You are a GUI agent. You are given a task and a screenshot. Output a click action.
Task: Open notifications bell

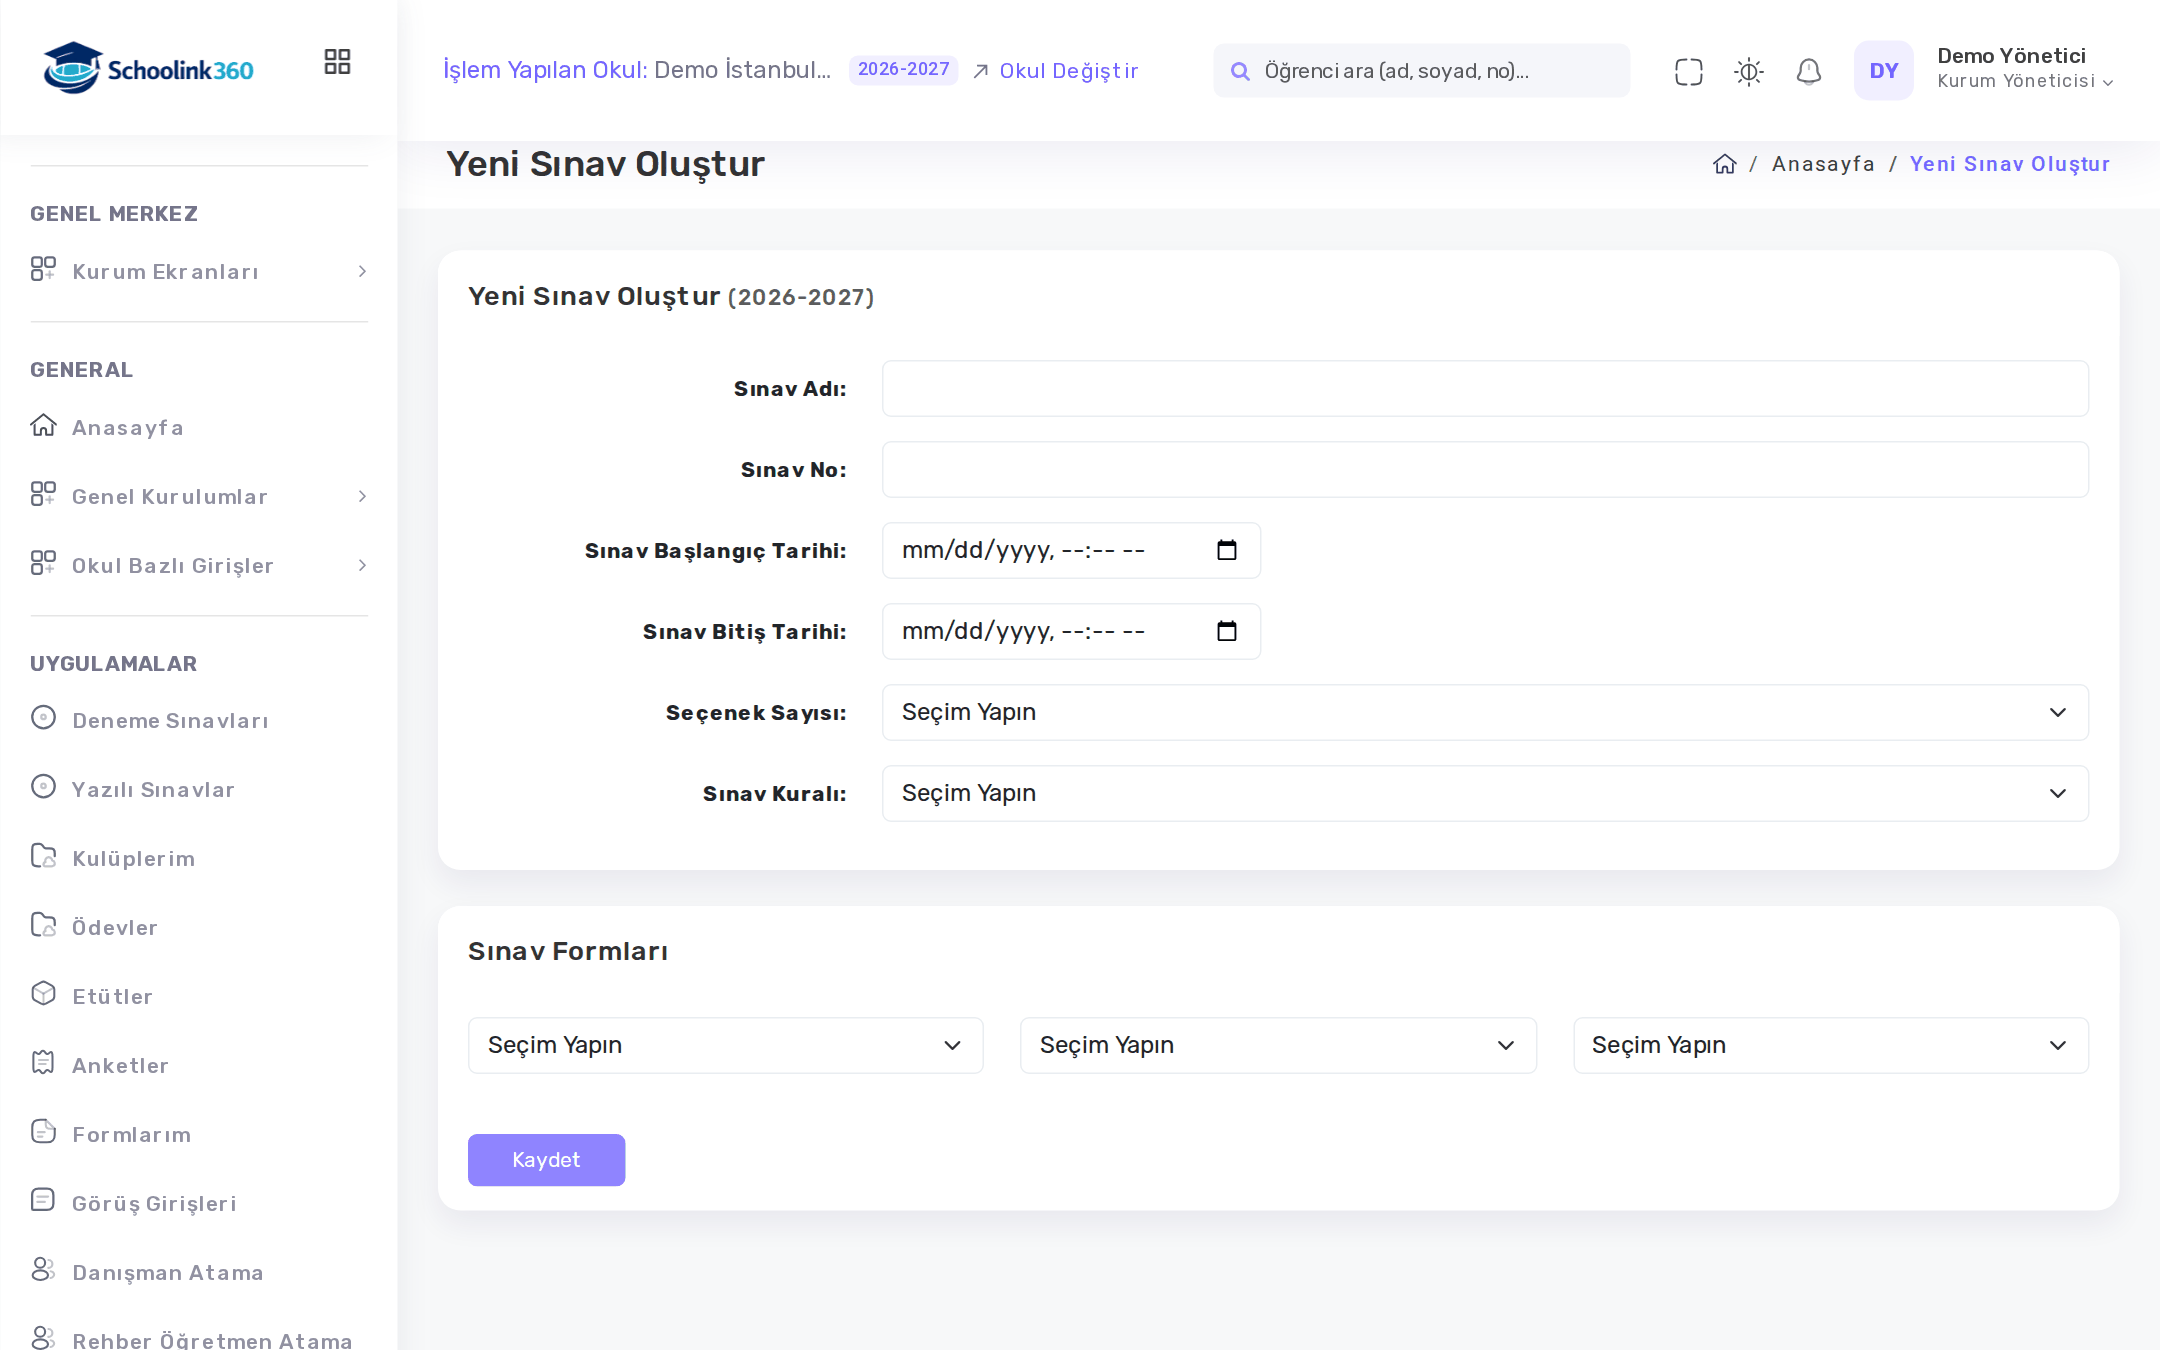[x=1808, y=71]
